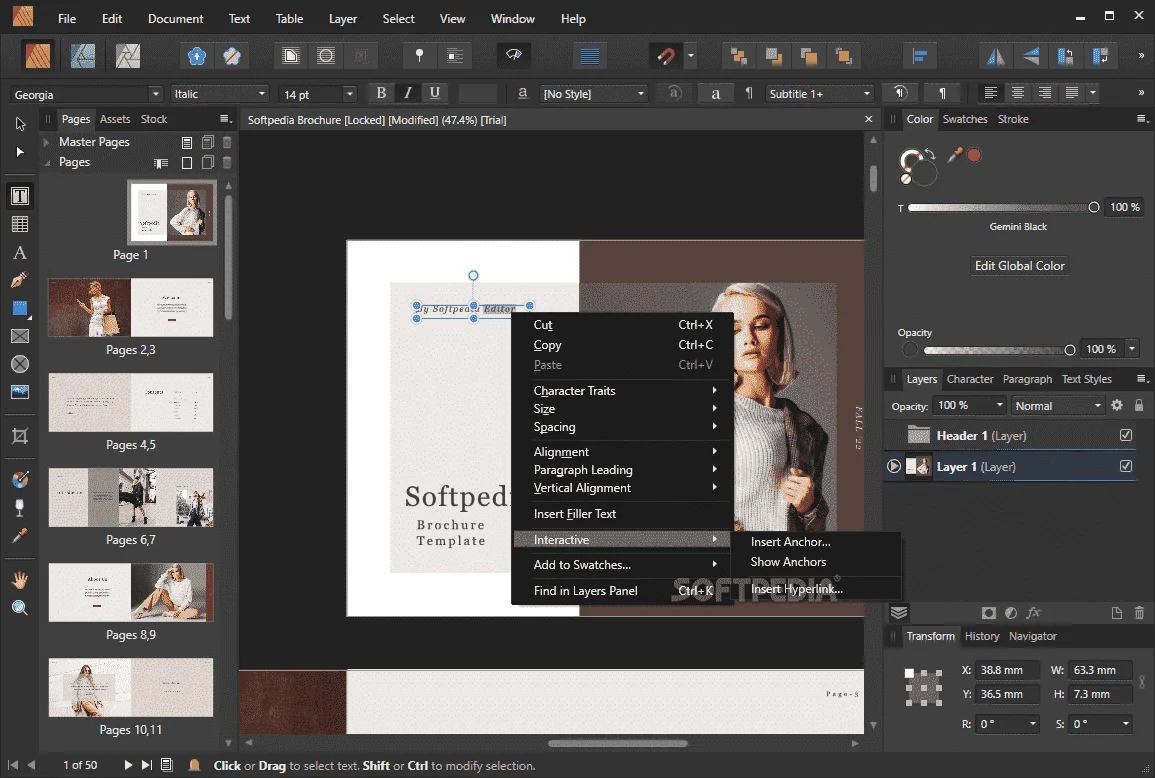Choose Insert Hyperlink... from submenu
Viewport: 1155px width, 778px height.
[796, 589]
